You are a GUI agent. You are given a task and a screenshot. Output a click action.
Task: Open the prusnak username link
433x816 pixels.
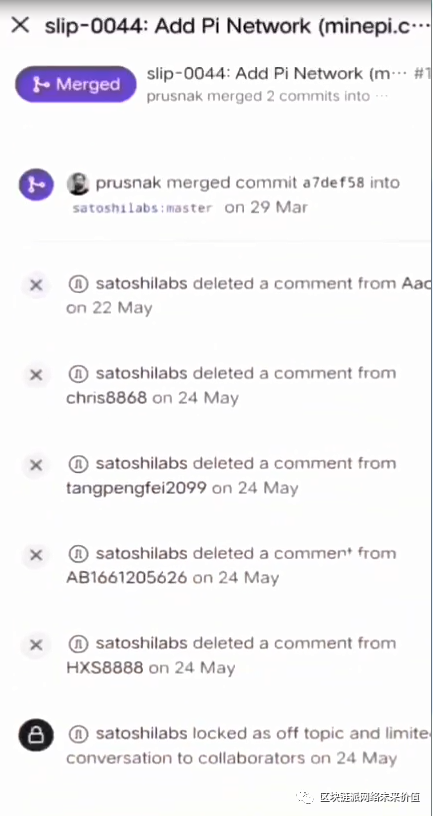click(x=128, y=183)
